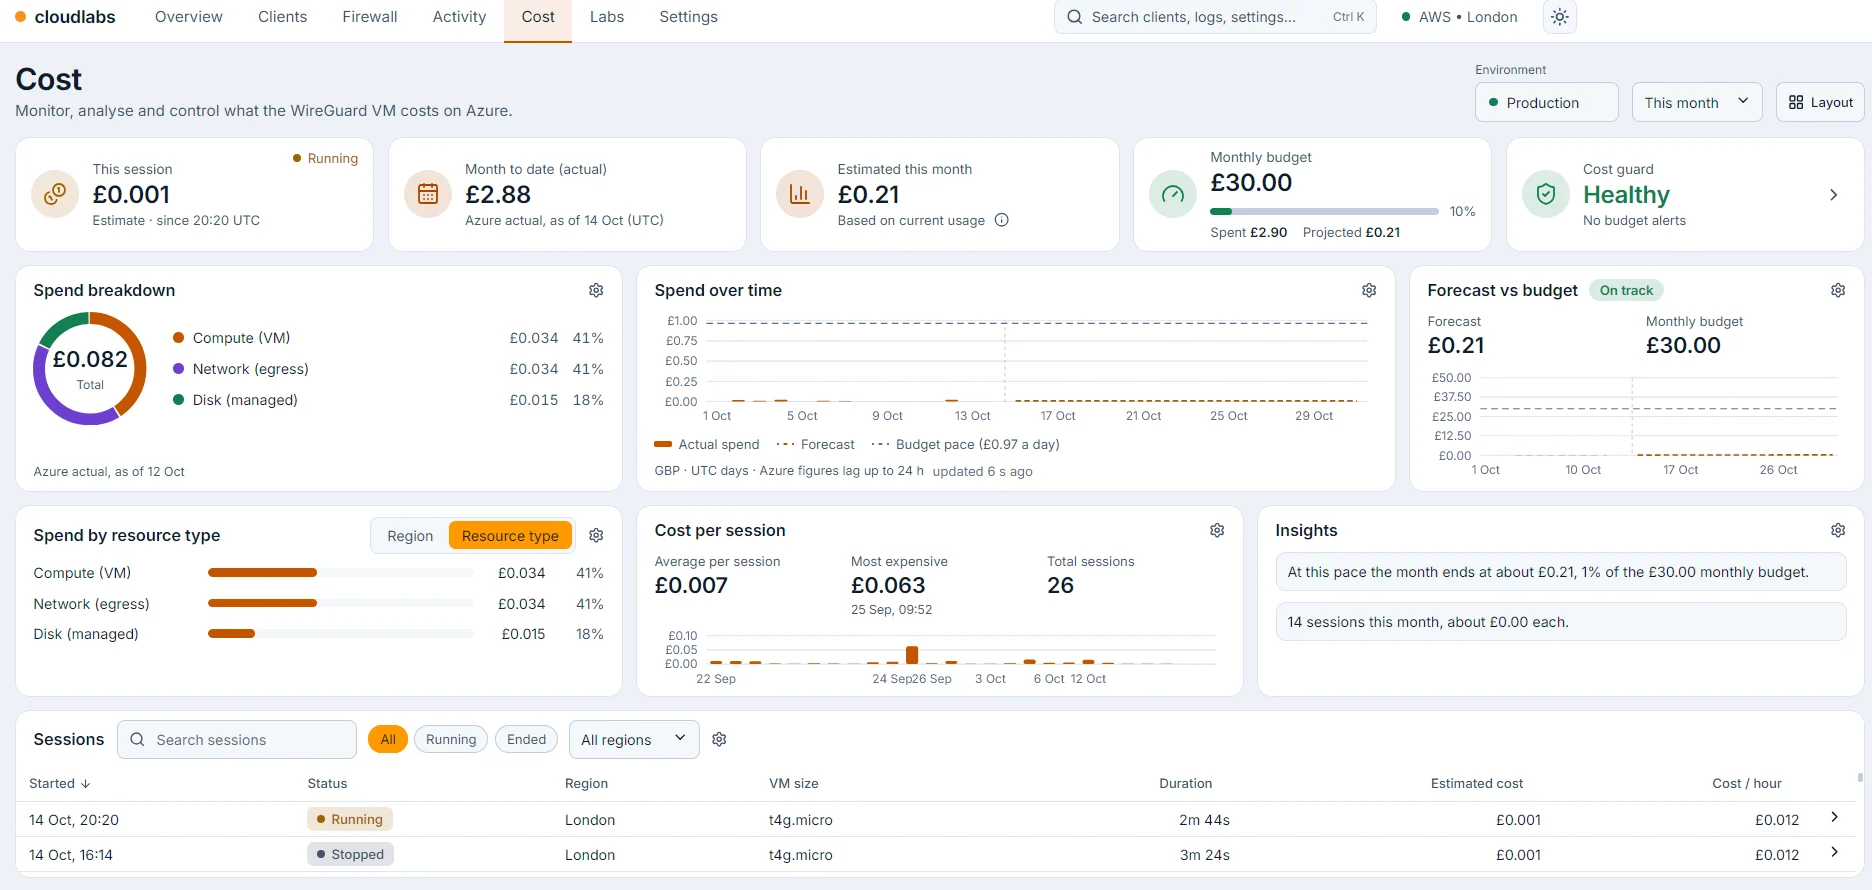Open Spend breakdown settings gear
This screenshot has height=890, width=1872.
596,290
